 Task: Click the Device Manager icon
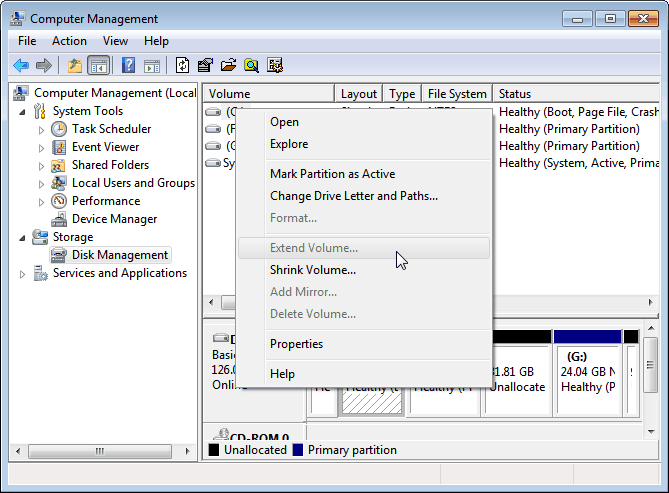pyautogui.click(x=59, y=219)
